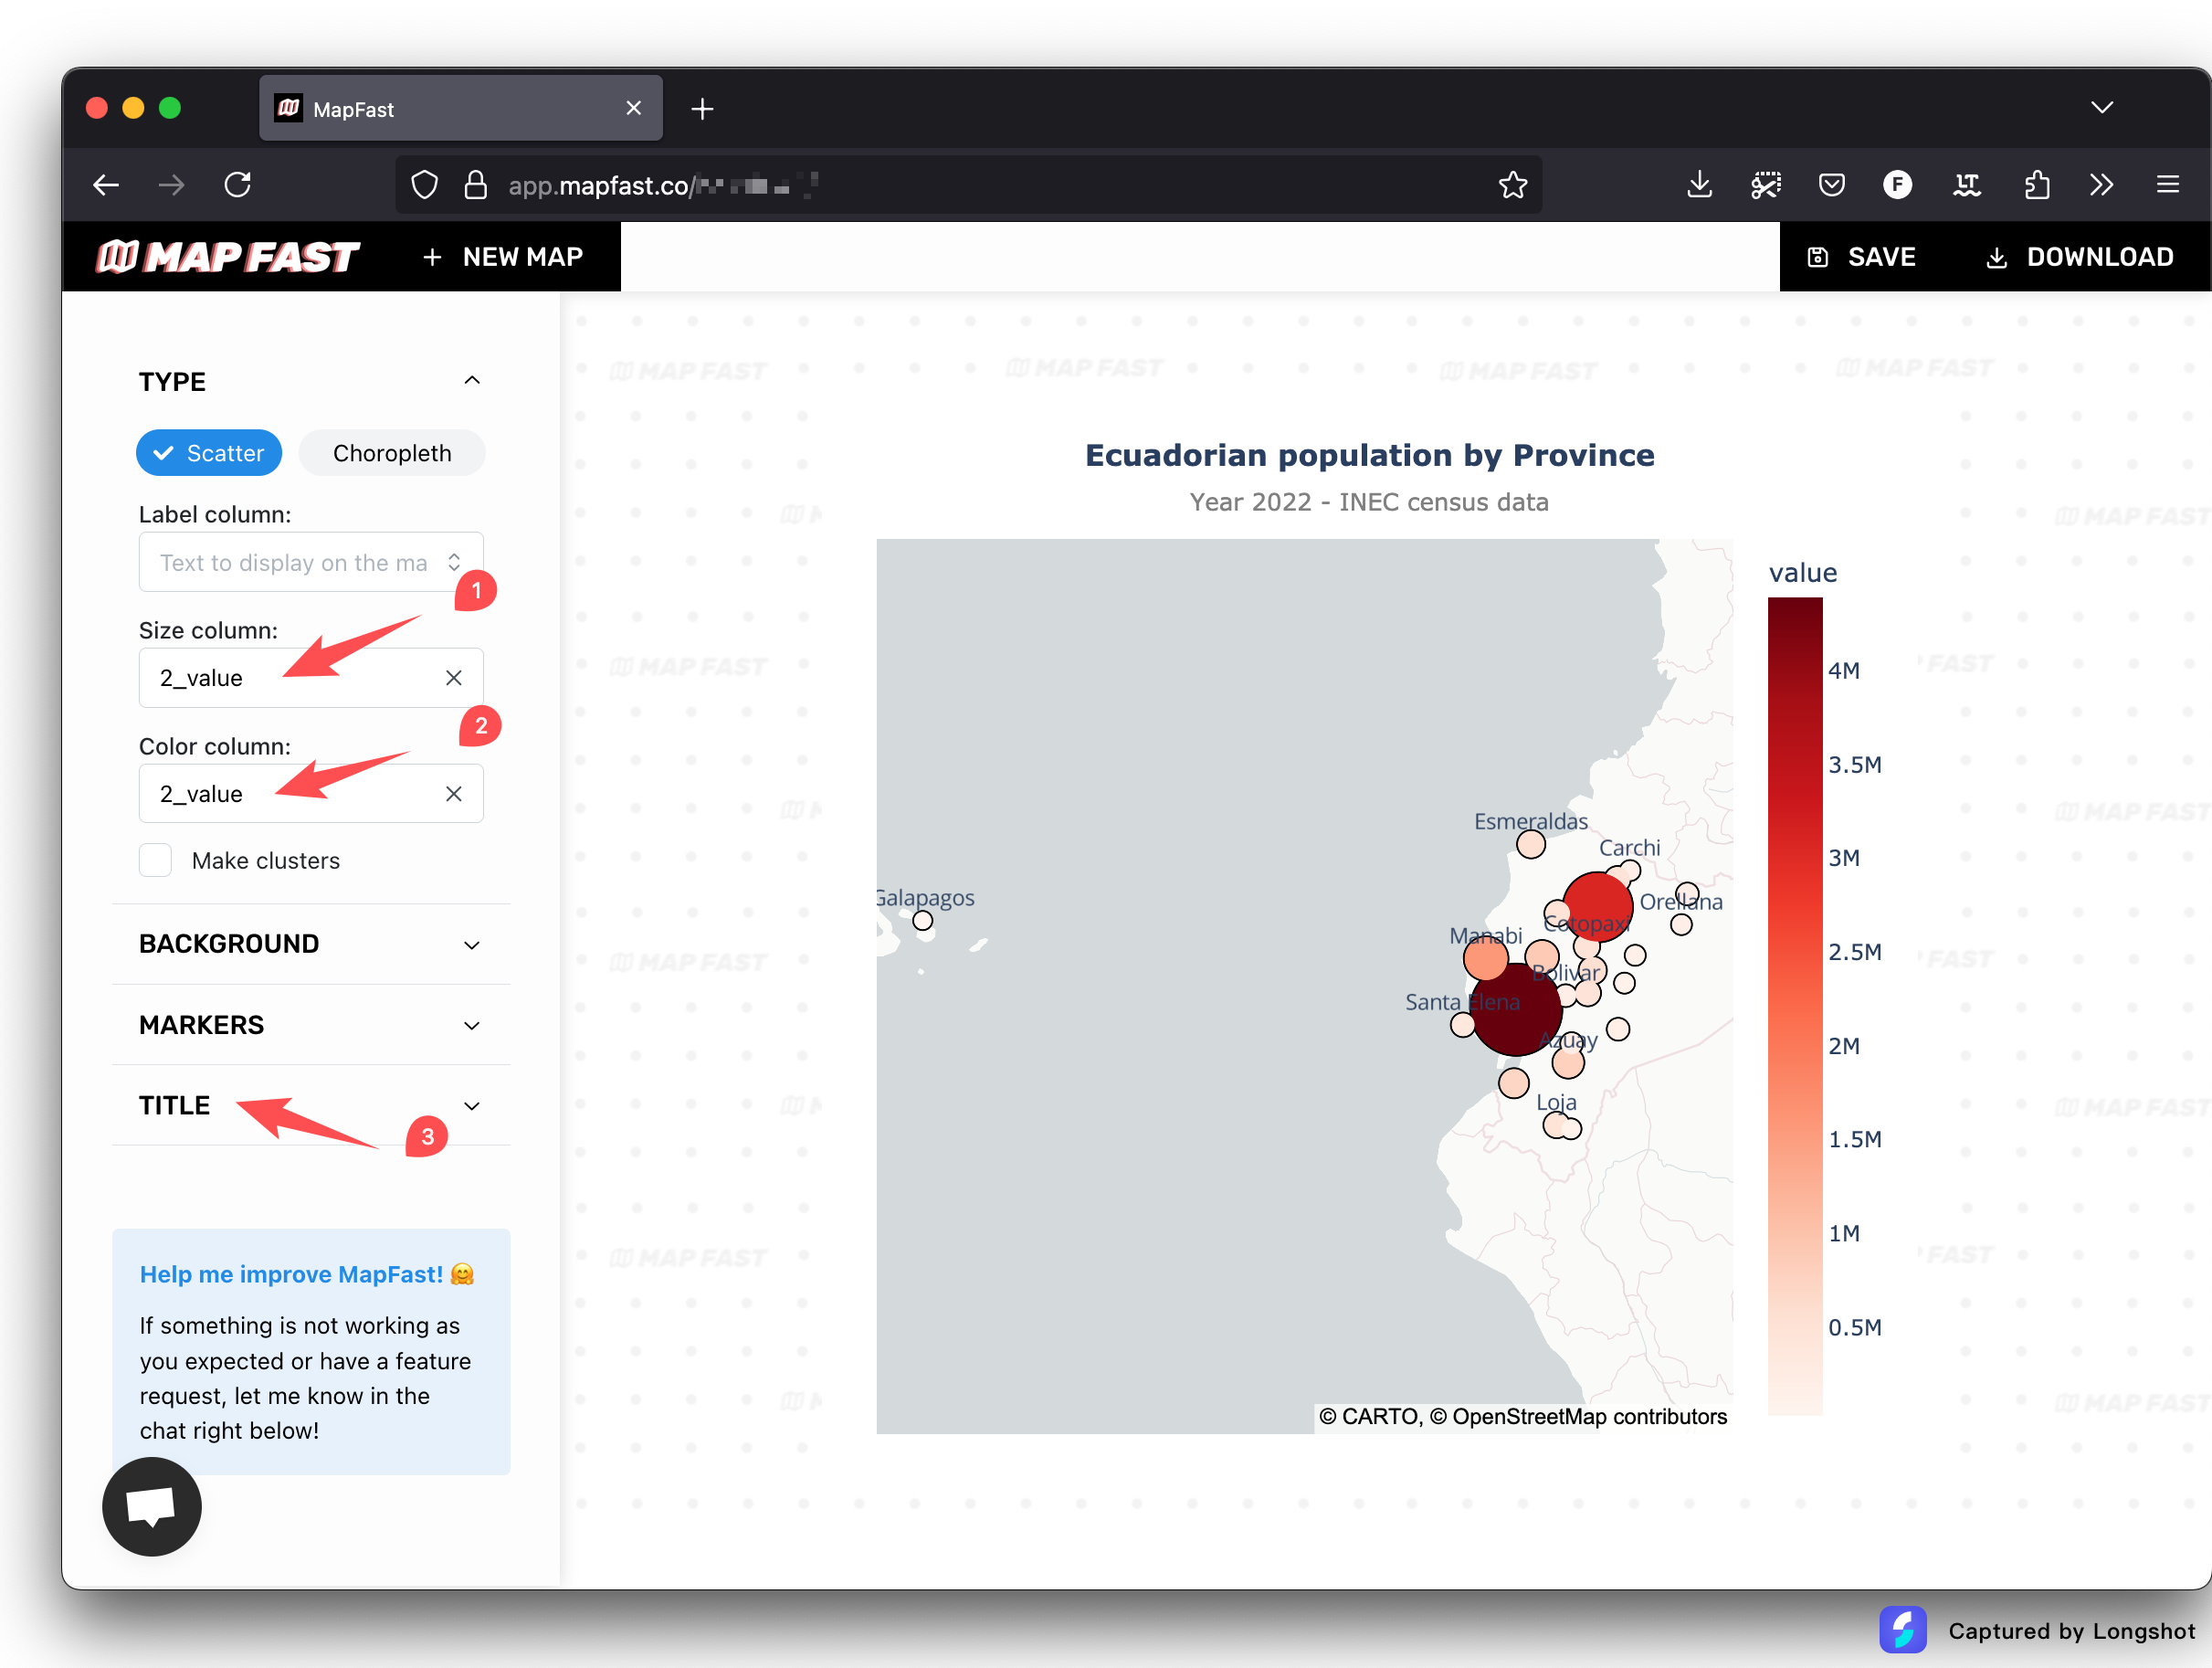Viewport: 2212px width, 1668px height.
Task: Click the map title text
Action: point(1369,455)
